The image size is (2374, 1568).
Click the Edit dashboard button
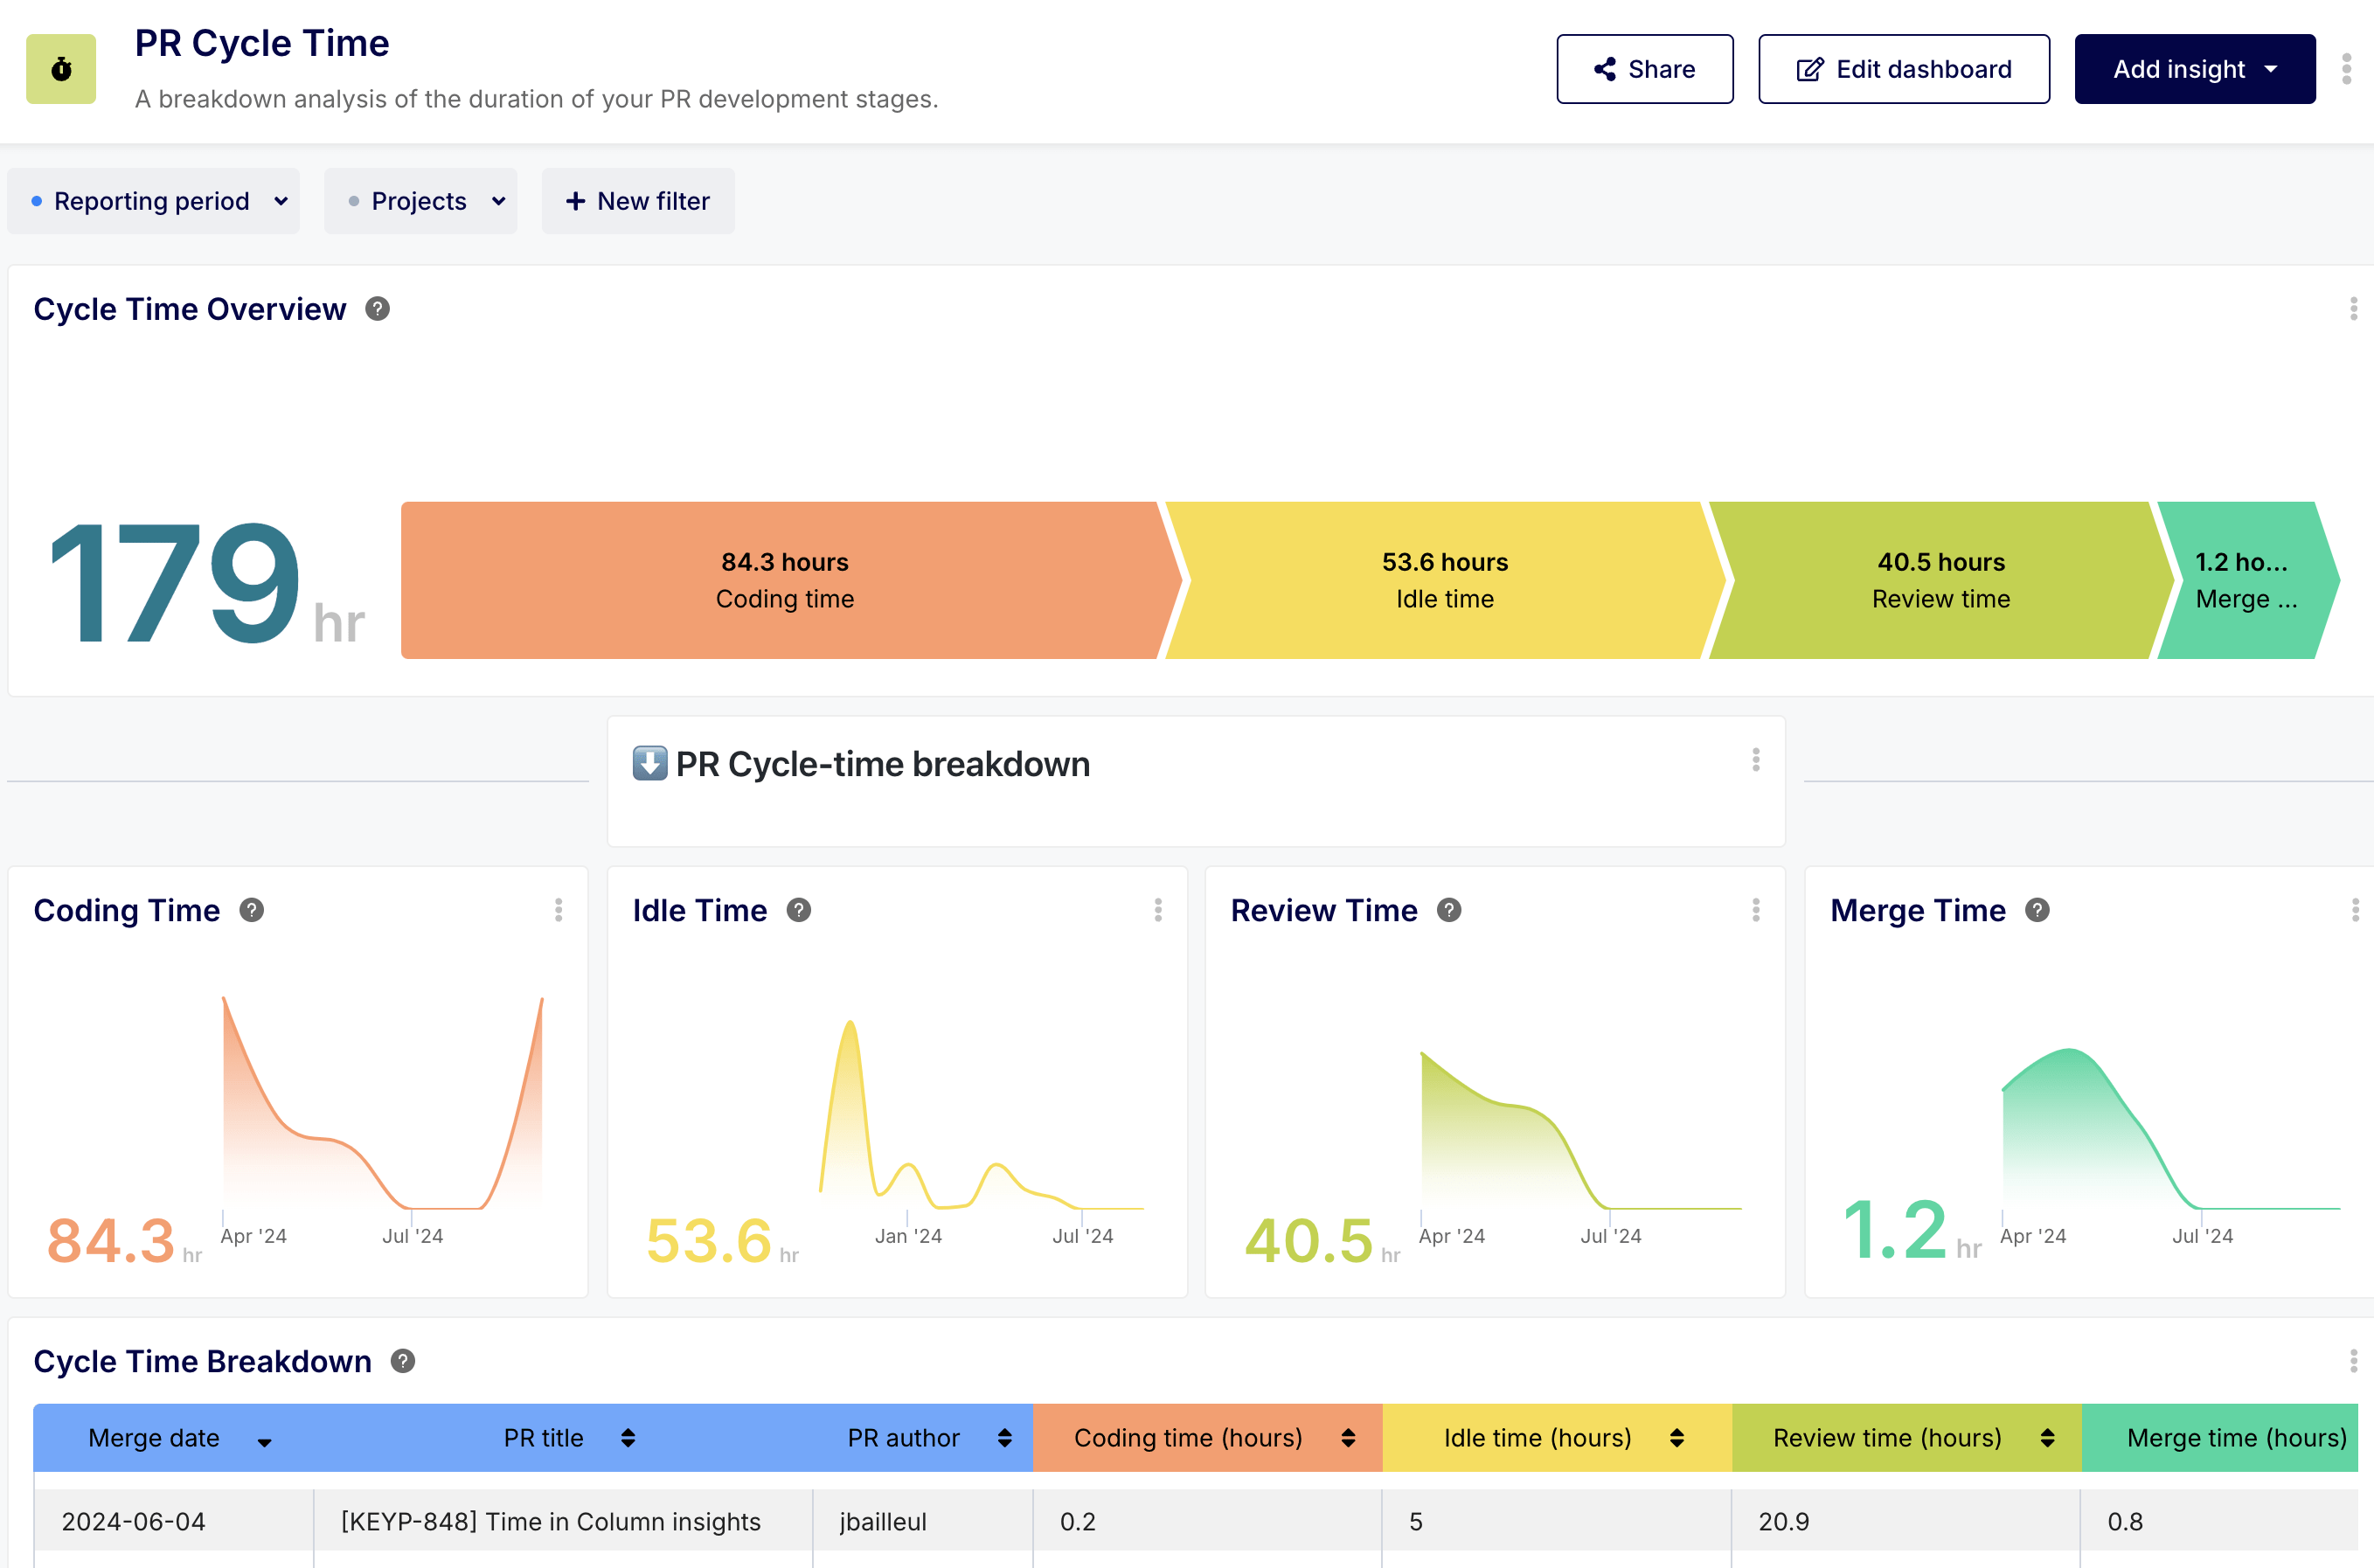pos(1903,69)
